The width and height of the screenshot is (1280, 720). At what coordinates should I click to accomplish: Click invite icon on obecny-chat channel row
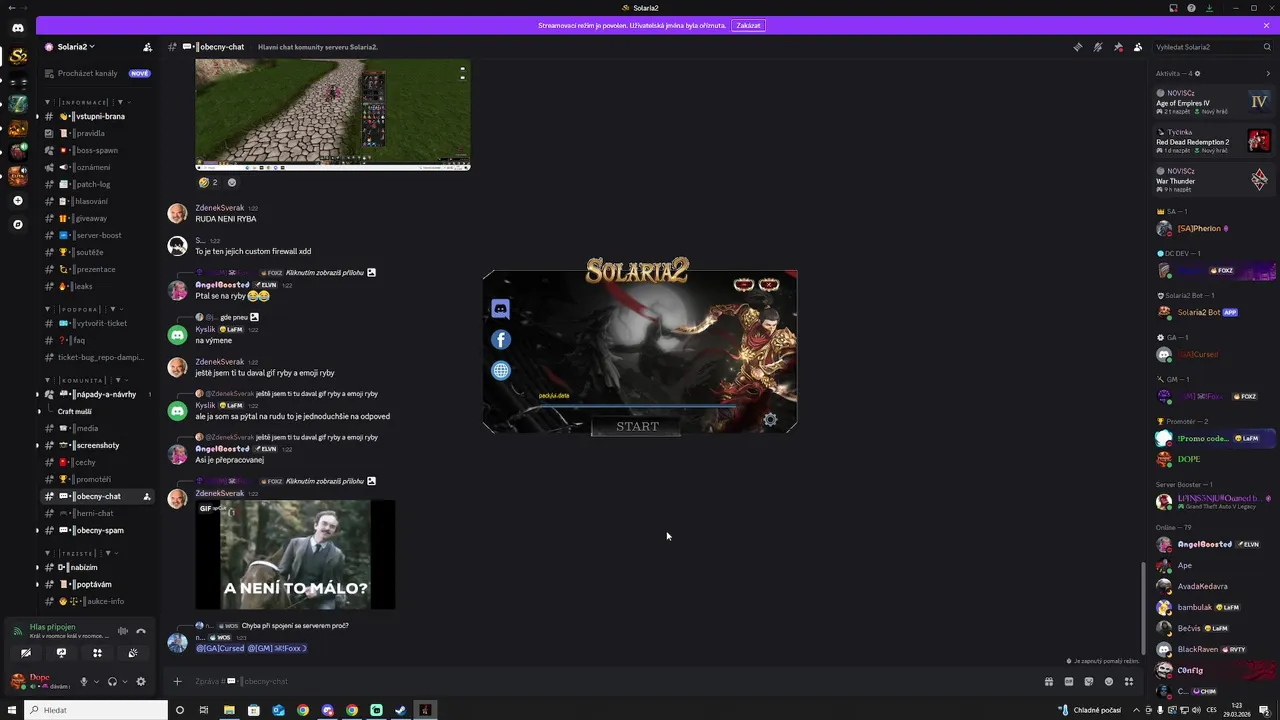[x=147, y=496]
